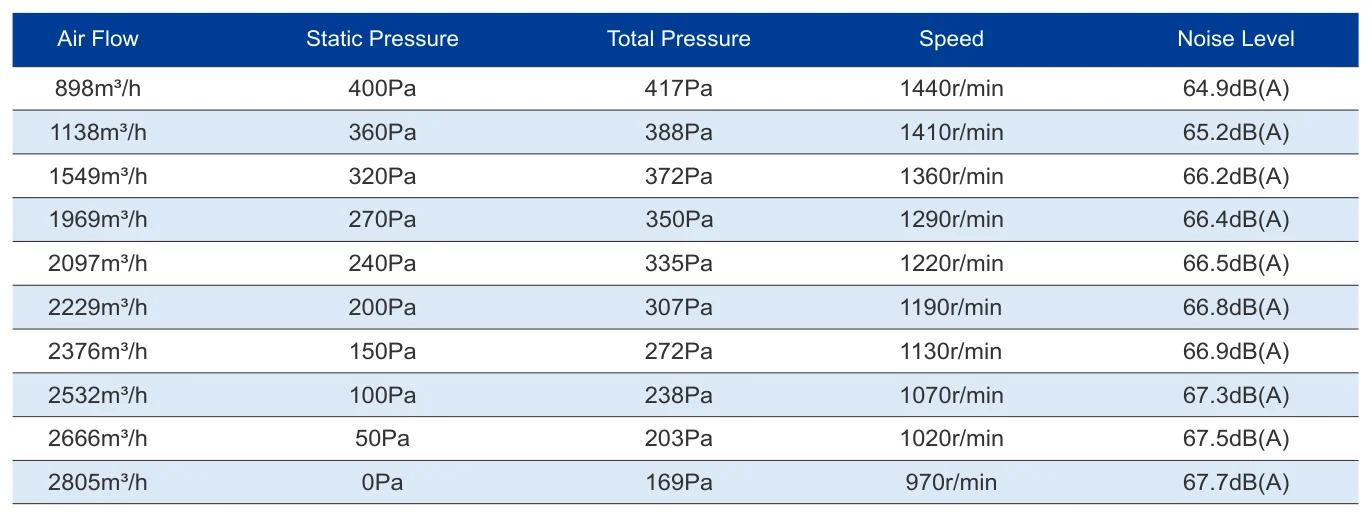Click the 970r/min speed cell

952,483
